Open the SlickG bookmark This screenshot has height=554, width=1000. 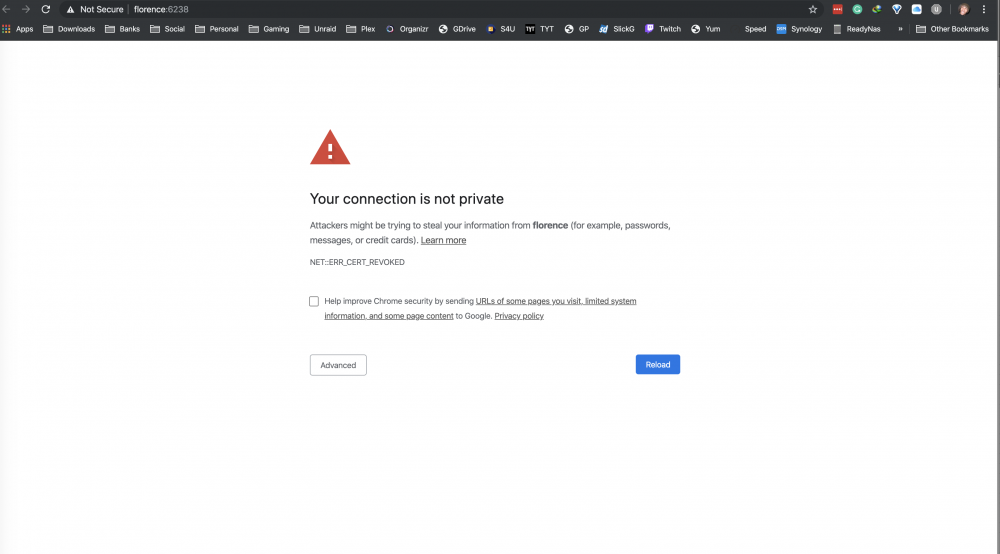tap(617, 29)
